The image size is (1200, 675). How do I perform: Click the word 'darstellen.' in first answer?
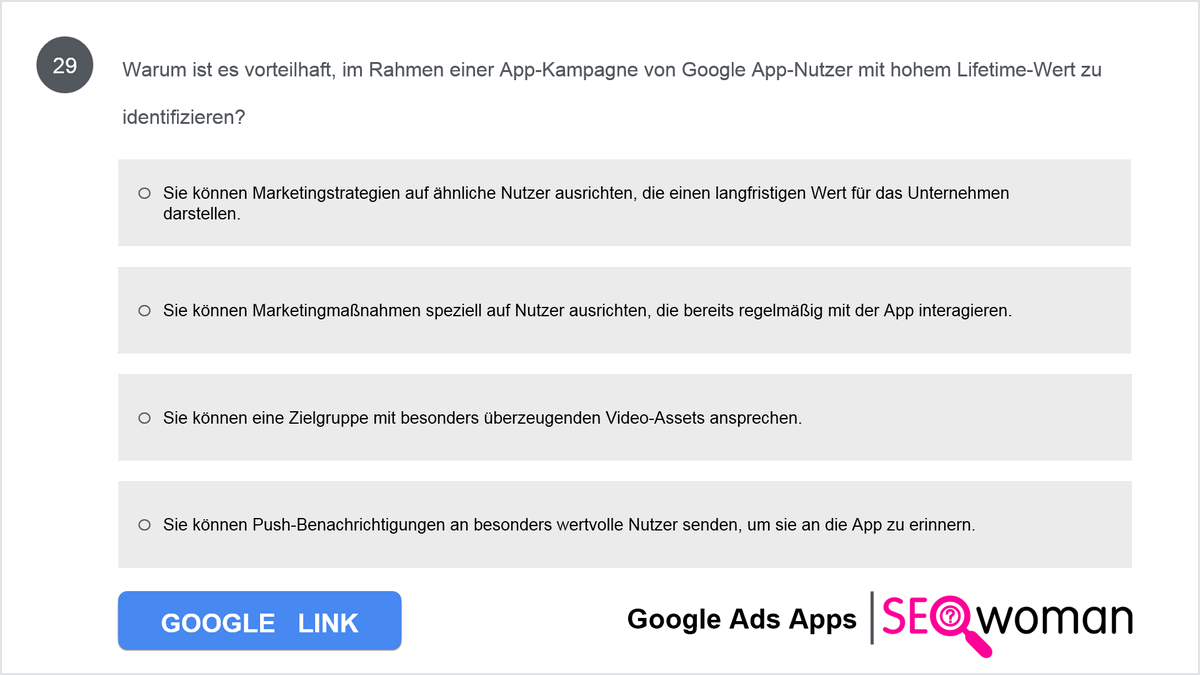coord(202,213)
